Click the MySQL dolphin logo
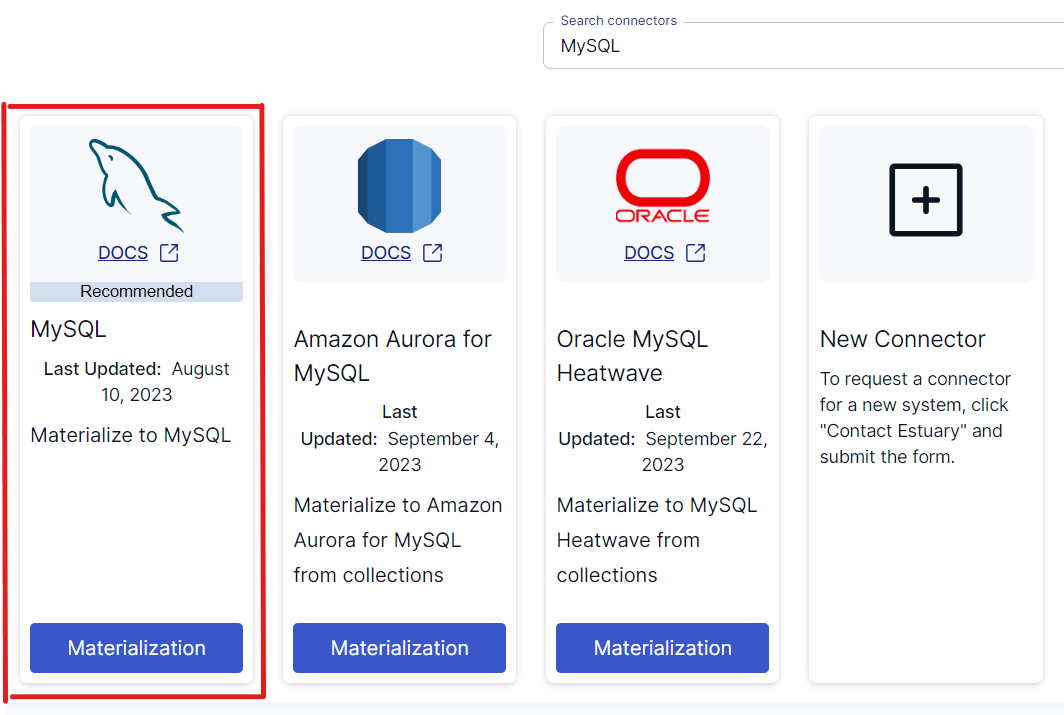 (x=136, y=185)
